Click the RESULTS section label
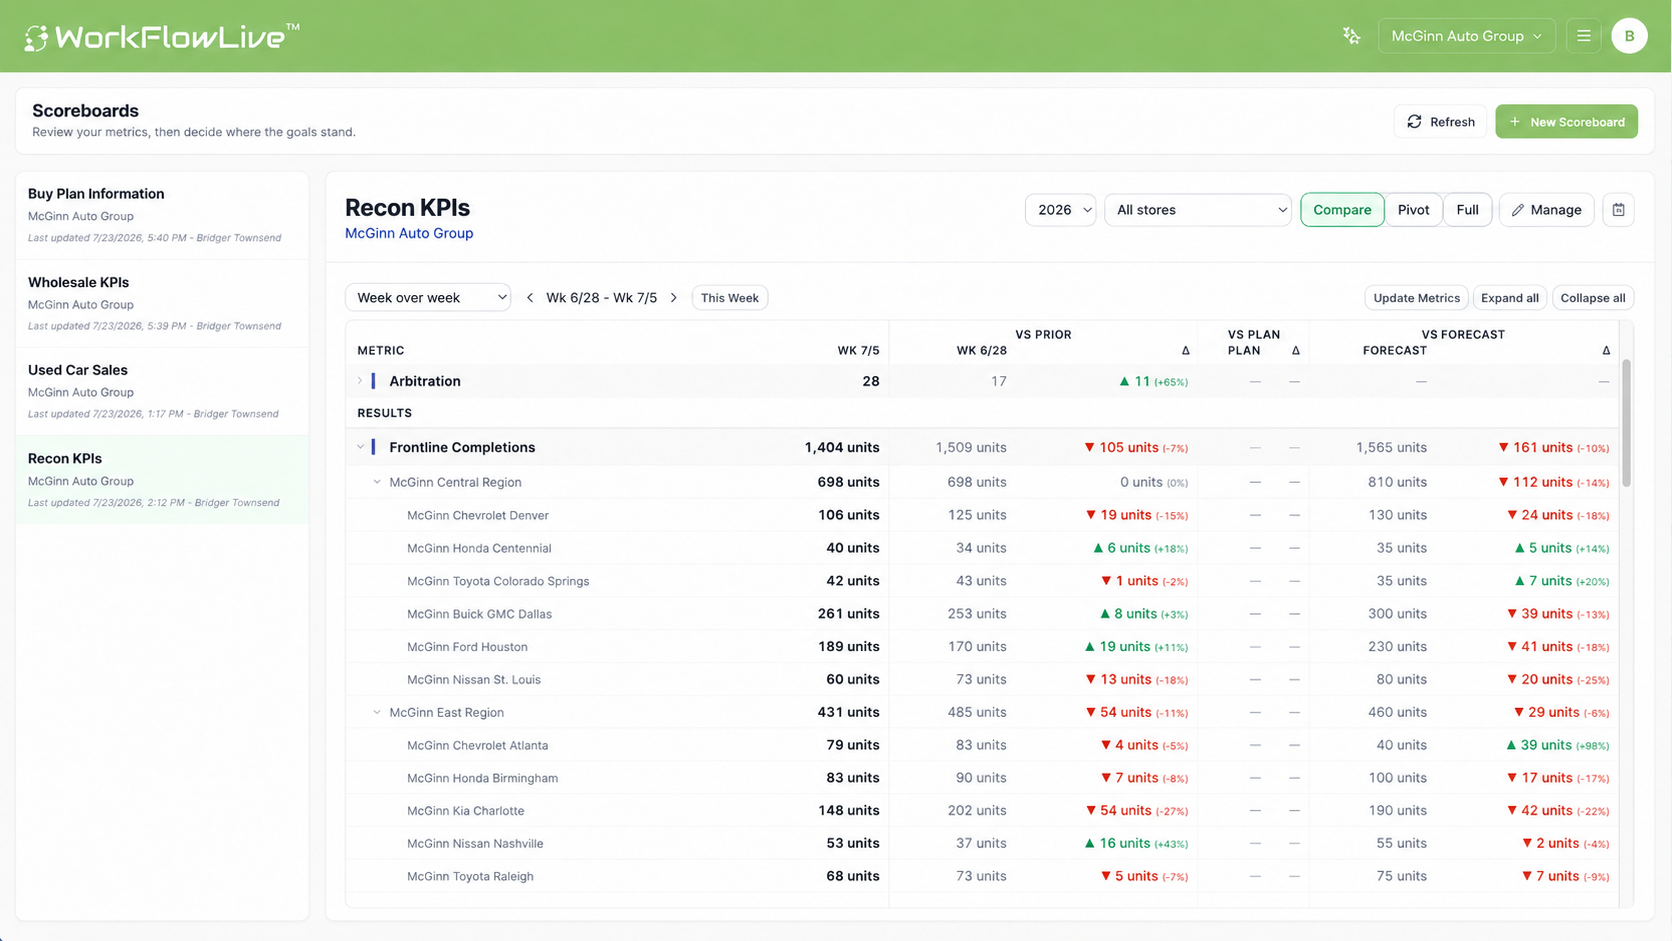Image resolution: width=1672 pixels, height=941 pixels. pos(384,413)
